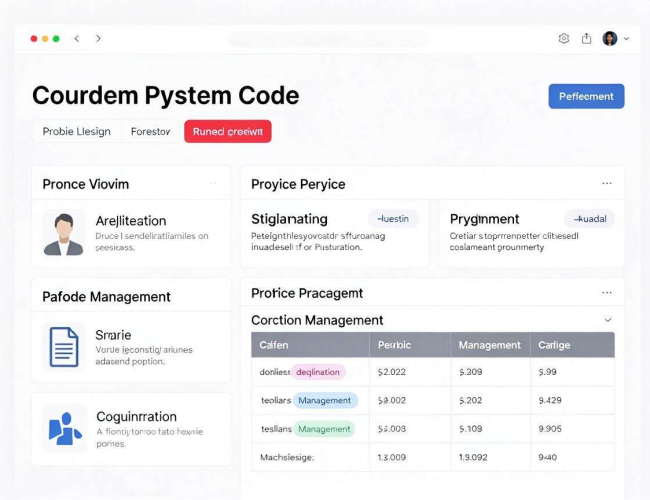650x500 pixels.
Task: Click the share icon in title bar
Action: 586,38
